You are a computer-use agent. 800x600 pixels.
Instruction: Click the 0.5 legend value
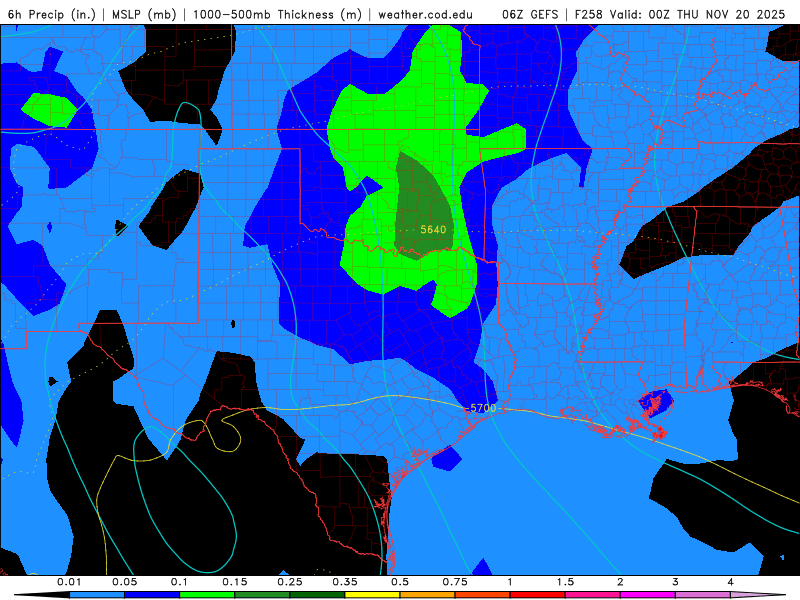coord(400,582)
